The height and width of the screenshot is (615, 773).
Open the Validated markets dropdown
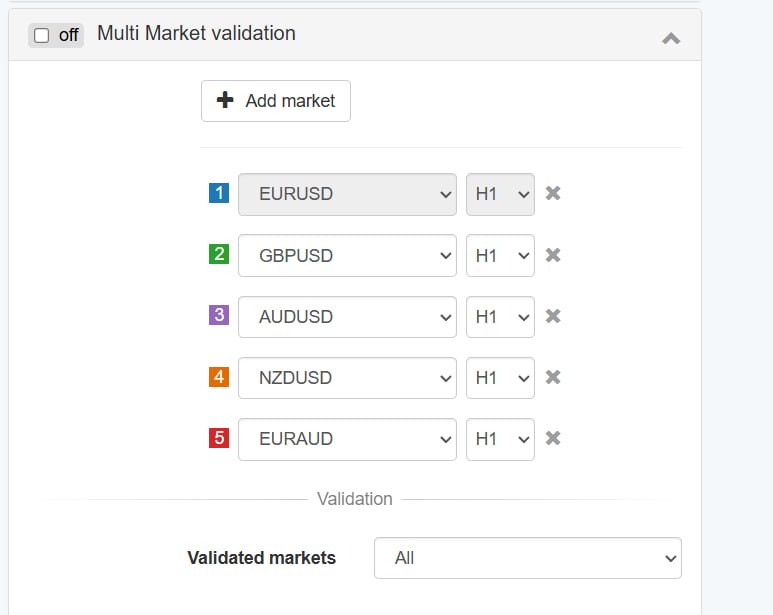(527, 558)
